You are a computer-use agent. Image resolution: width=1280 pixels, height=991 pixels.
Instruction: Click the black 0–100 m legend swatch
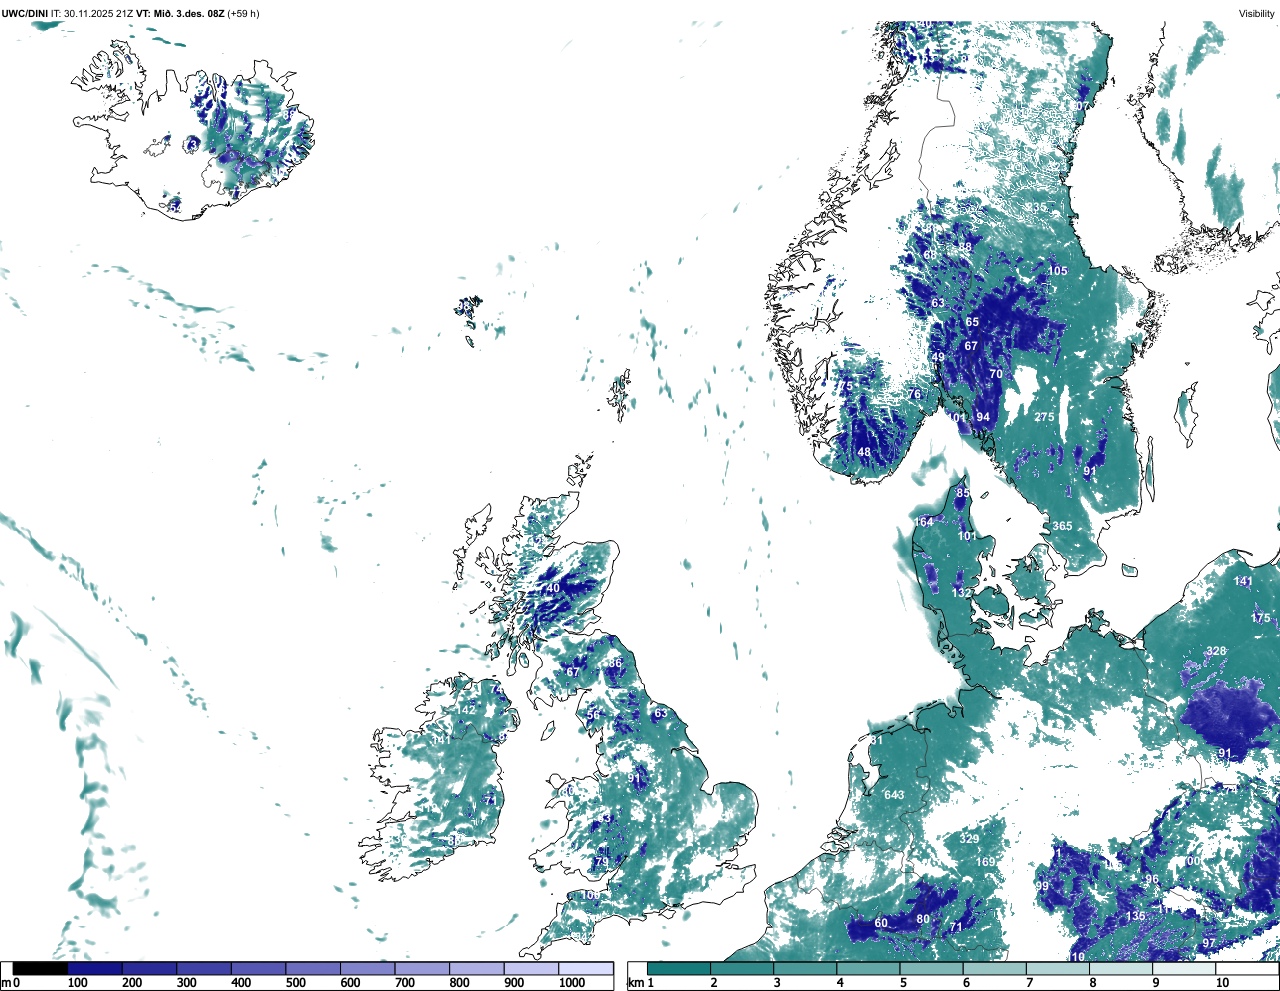click(x=40, y=968)
